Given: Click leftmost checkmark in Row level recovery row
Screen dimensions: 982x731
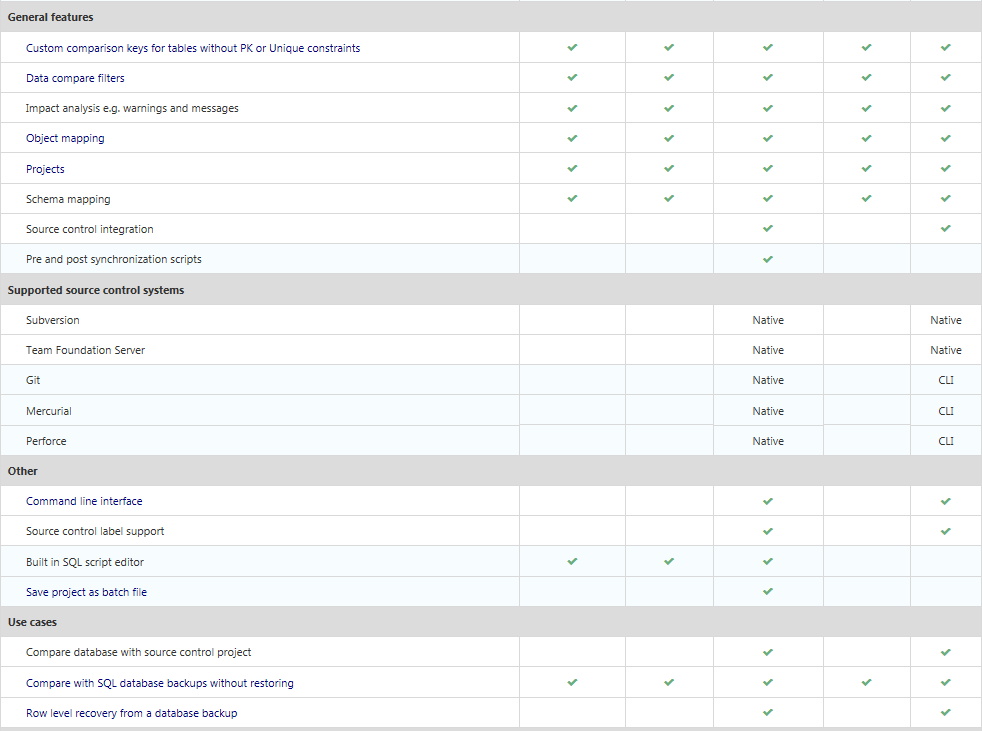Looking at the screenshot, I should [x=767, y=713].
